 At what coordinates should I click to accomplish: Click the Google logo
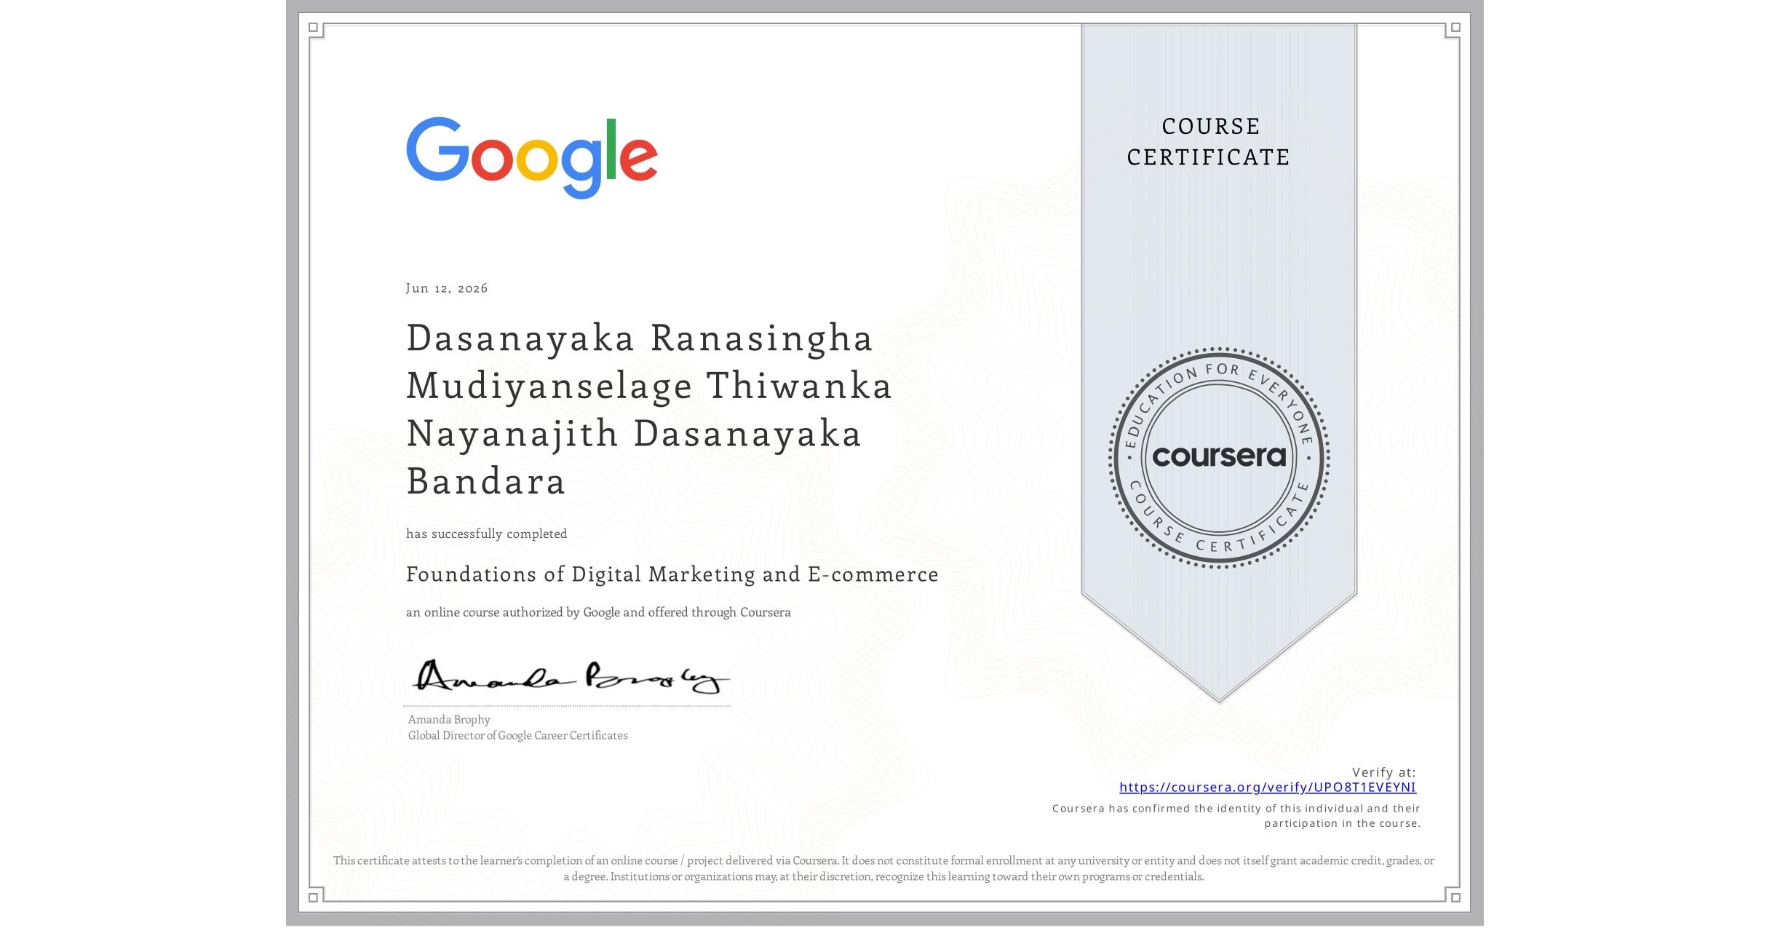click(531, 157)
